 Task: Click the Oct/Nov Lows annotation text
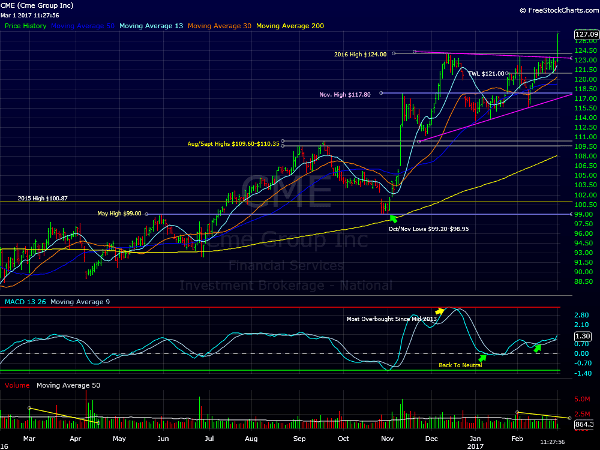(x=429, y=229)
